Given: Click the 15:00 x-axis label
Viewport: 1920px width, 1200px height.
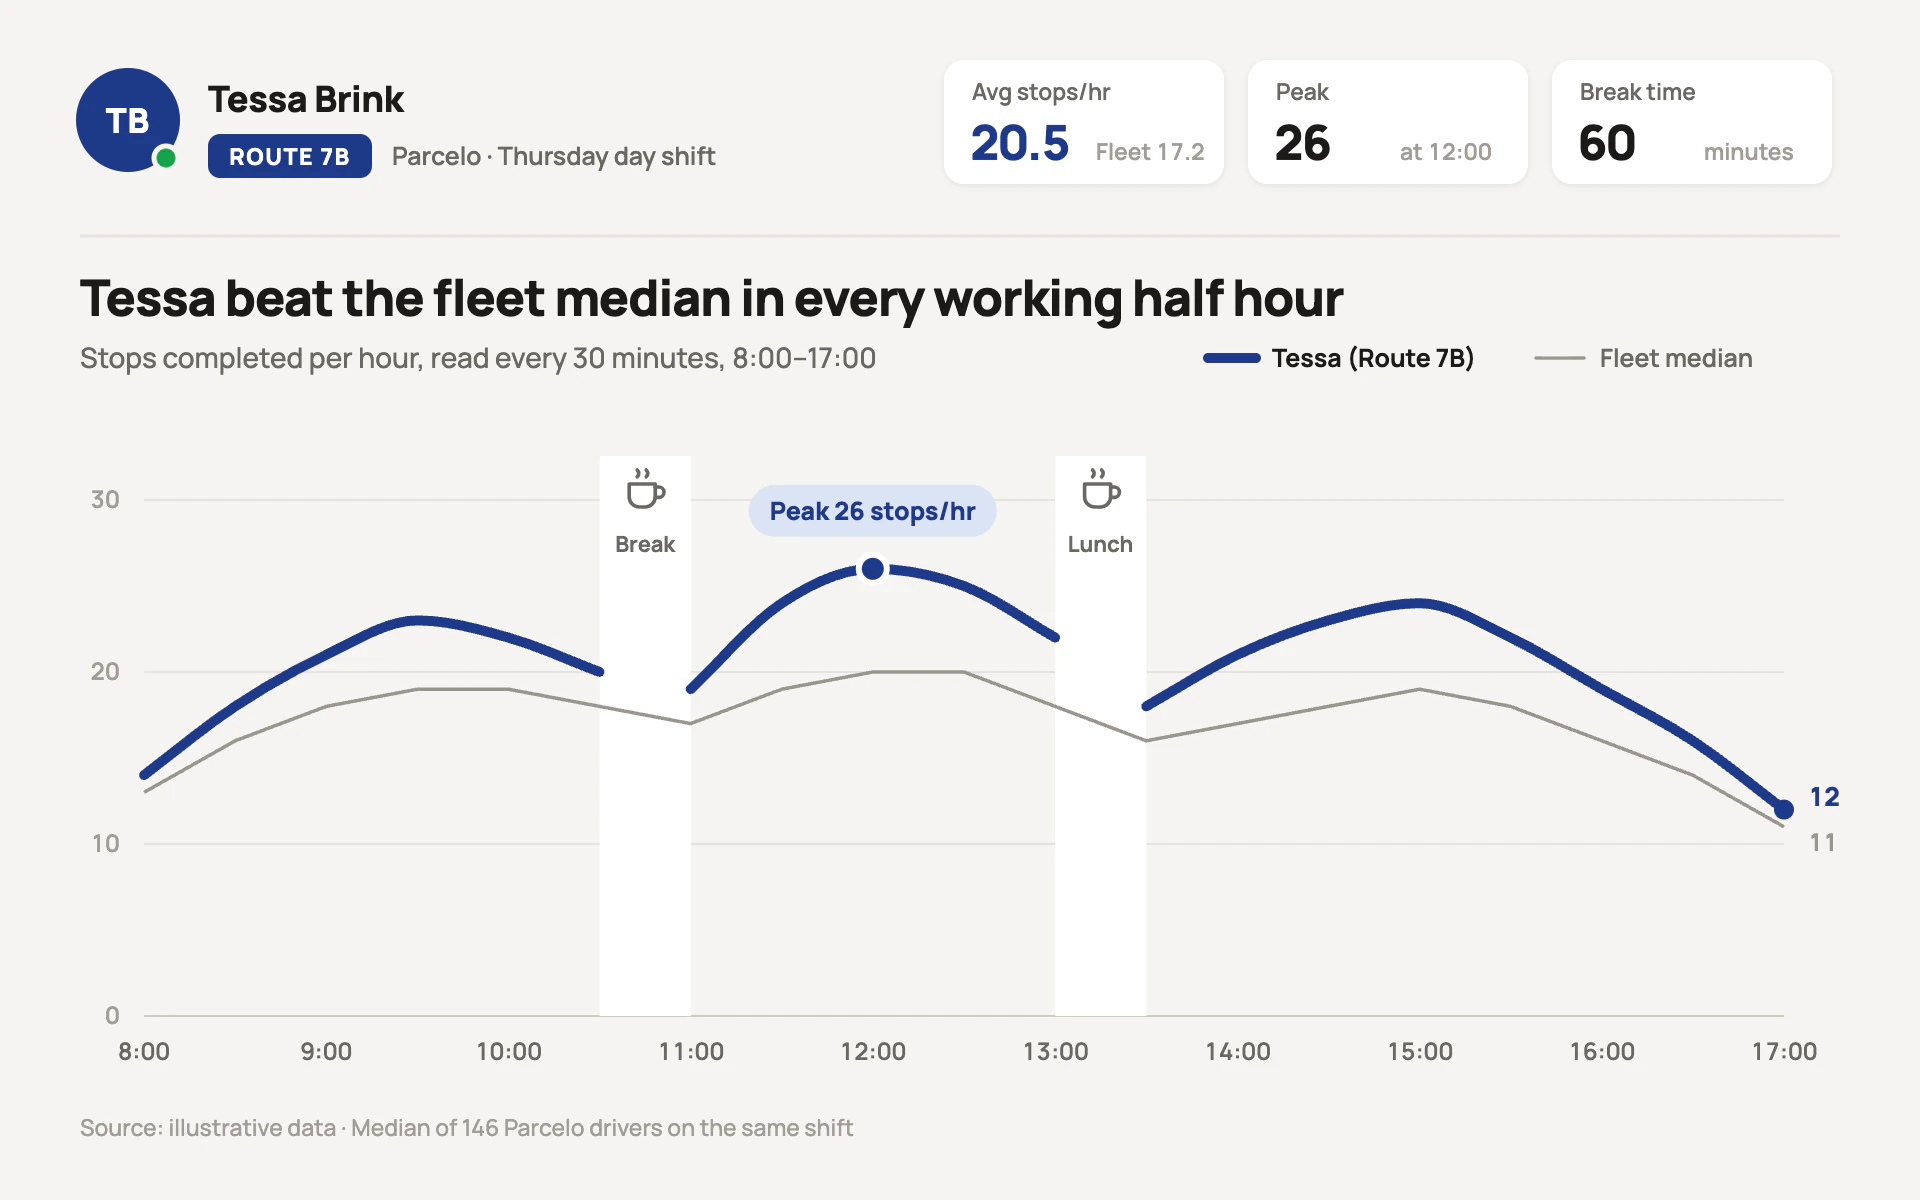Looking at the screenshot, I should [1420, 1051].
